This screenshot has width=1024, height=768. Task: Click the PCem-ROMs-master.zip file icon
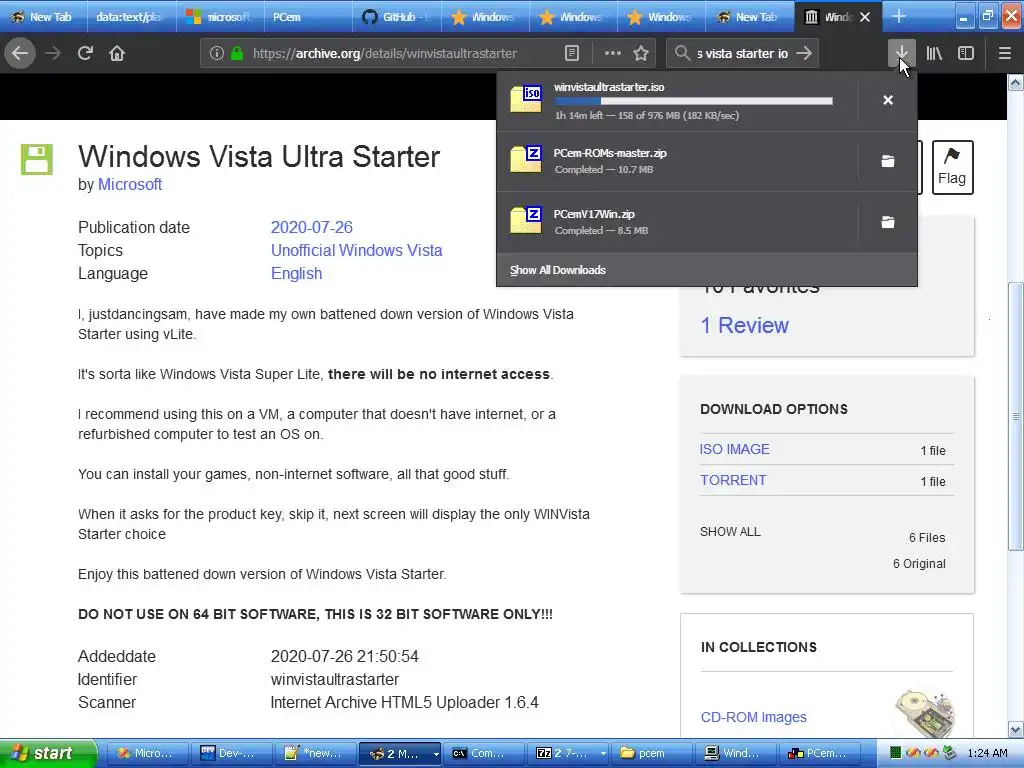coord(526,160)
